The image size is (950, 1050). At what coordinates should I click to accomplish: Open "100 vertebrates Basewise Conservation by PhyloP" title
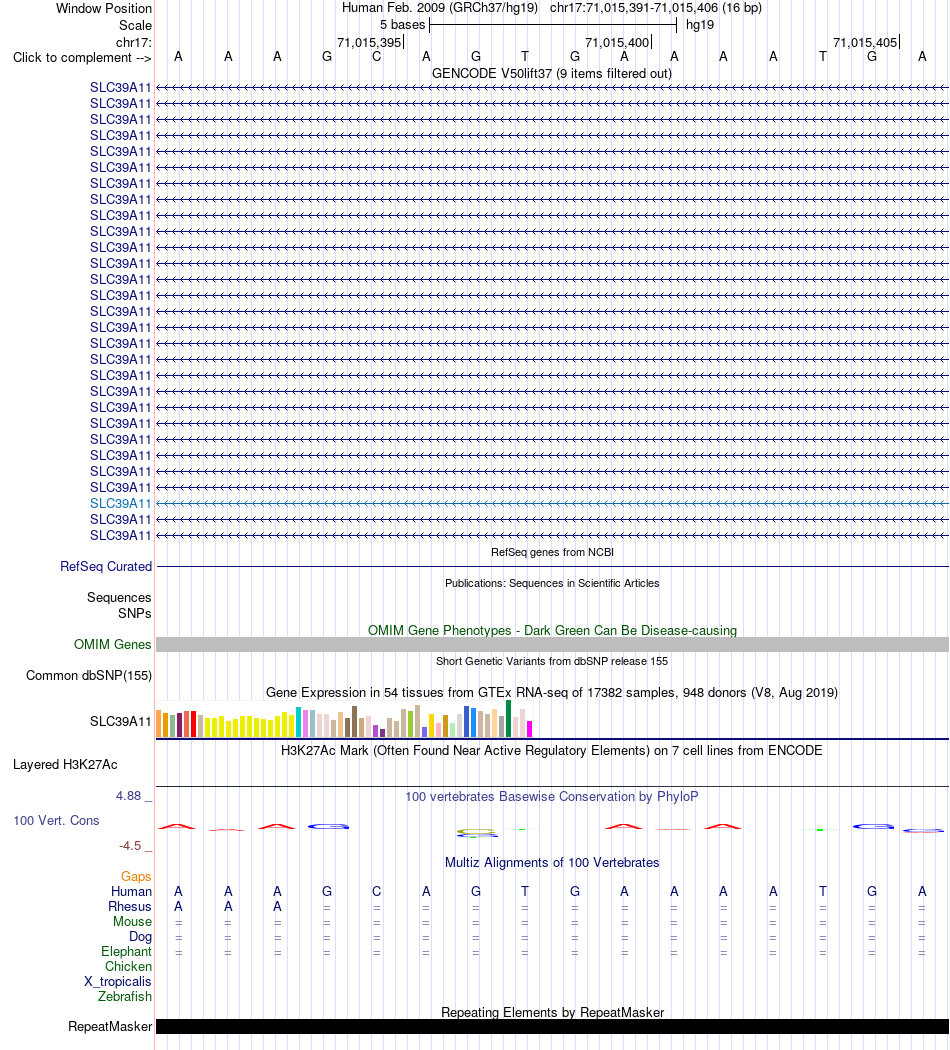pyautogui.click(x=552, y=796)
